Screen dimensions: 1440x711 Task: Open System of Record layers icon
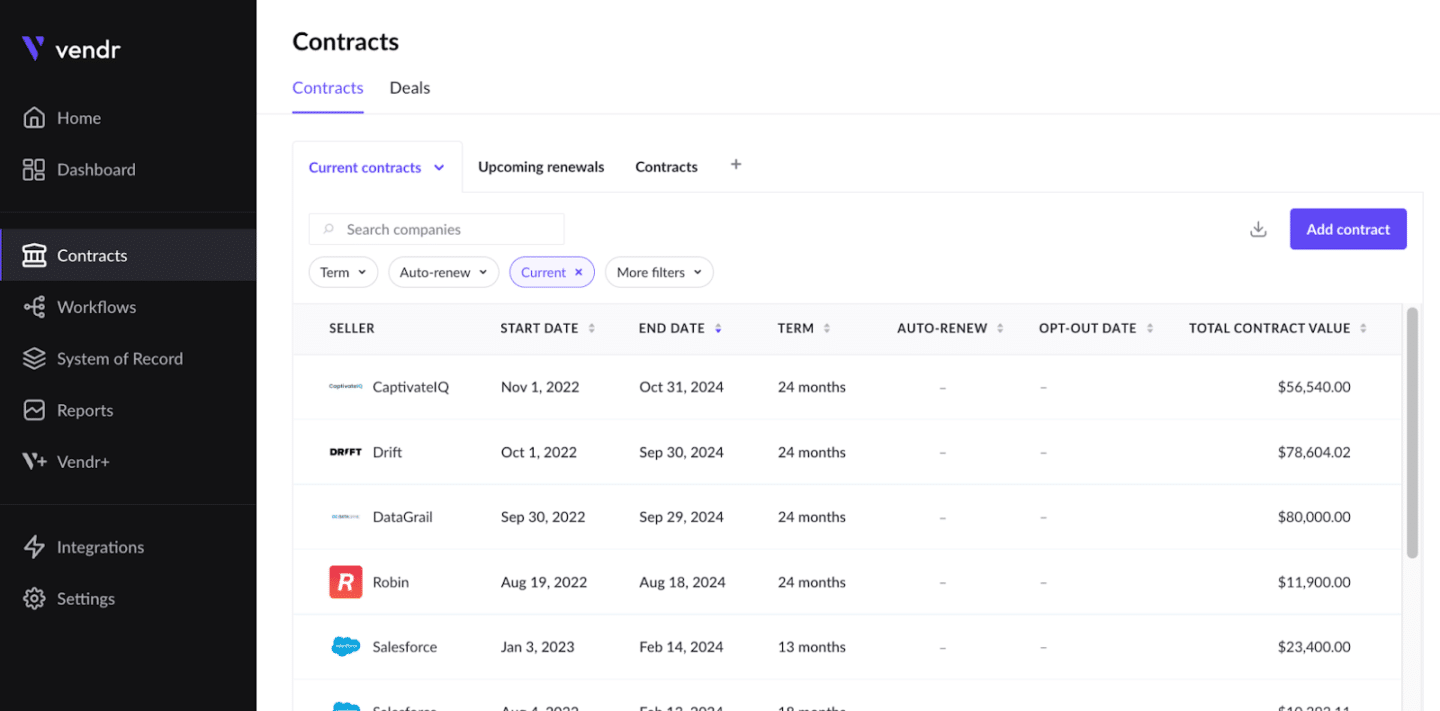pos(34,359)
